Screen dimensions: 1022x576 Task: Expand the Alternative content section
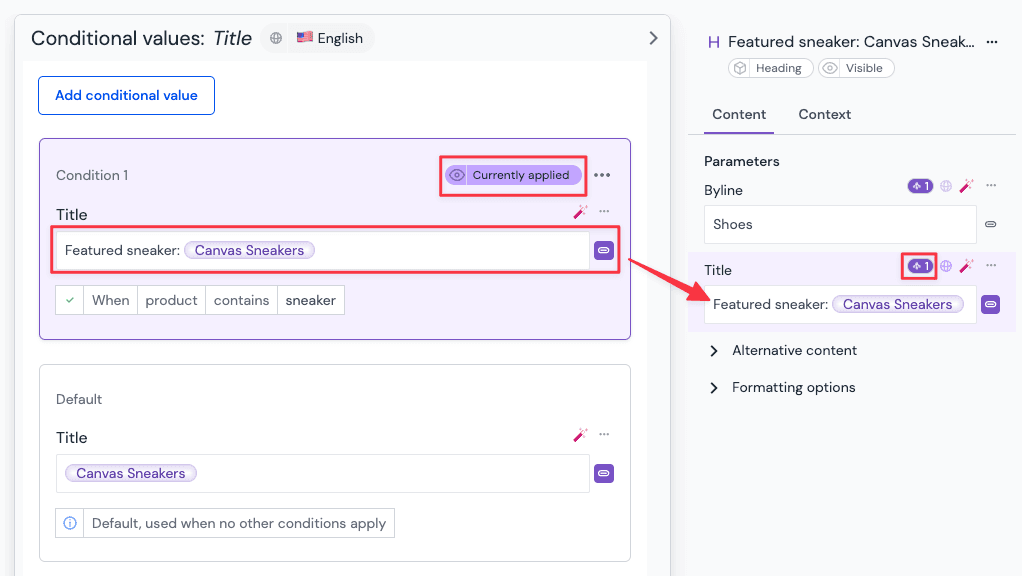[x=783, y=351]
